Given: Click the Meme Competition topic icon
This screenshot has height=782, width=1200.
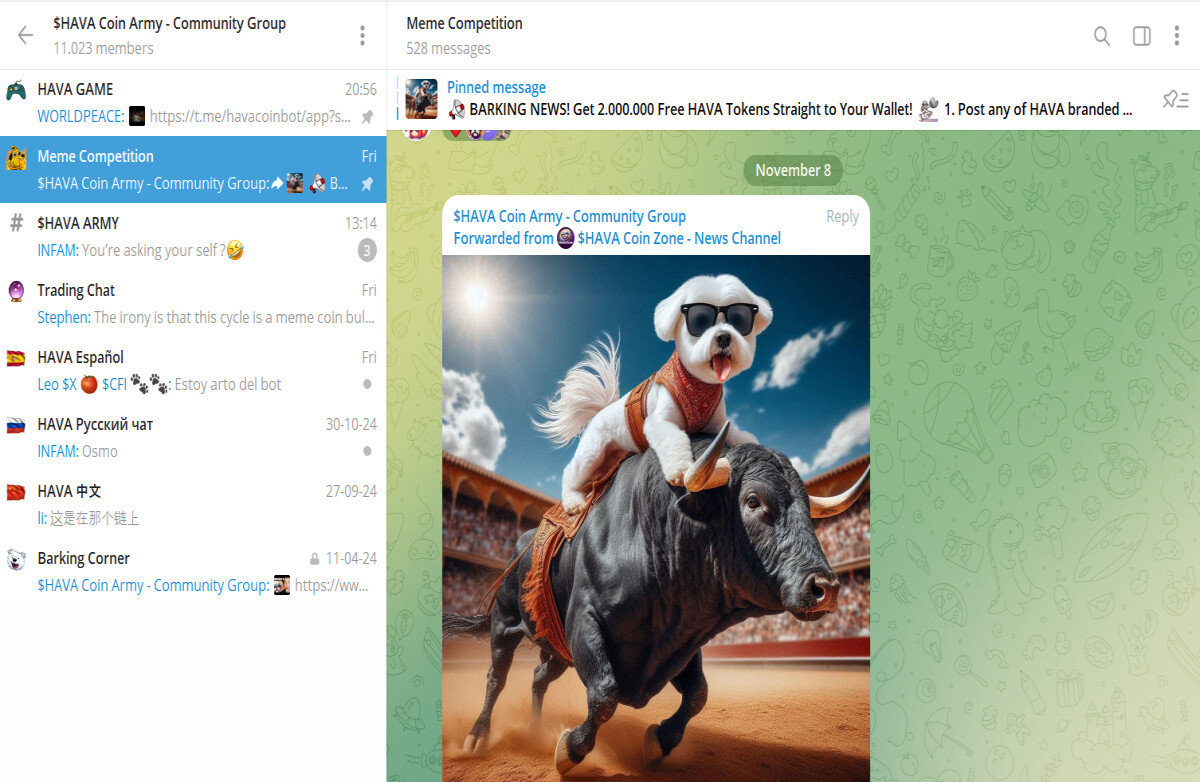Looking at the screenshot, I should point(16,157).
